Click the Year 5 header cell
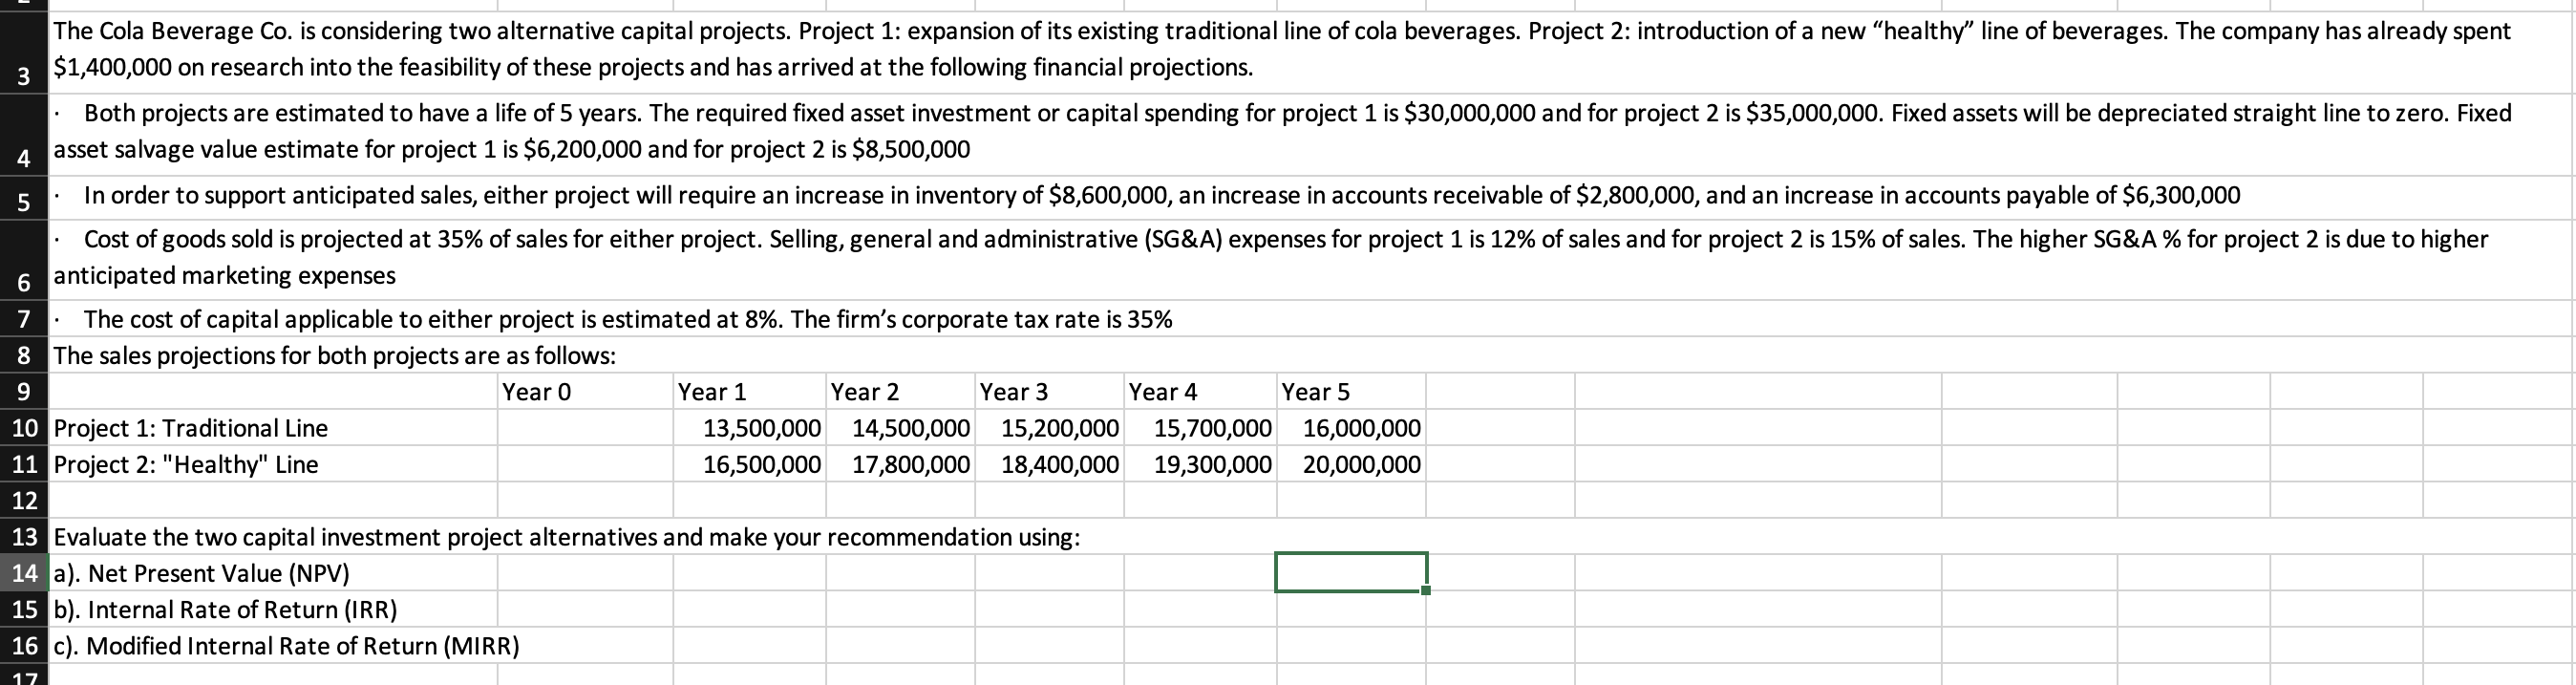The width and height of the screenshot is (2576, 685). coord(1352,391)
